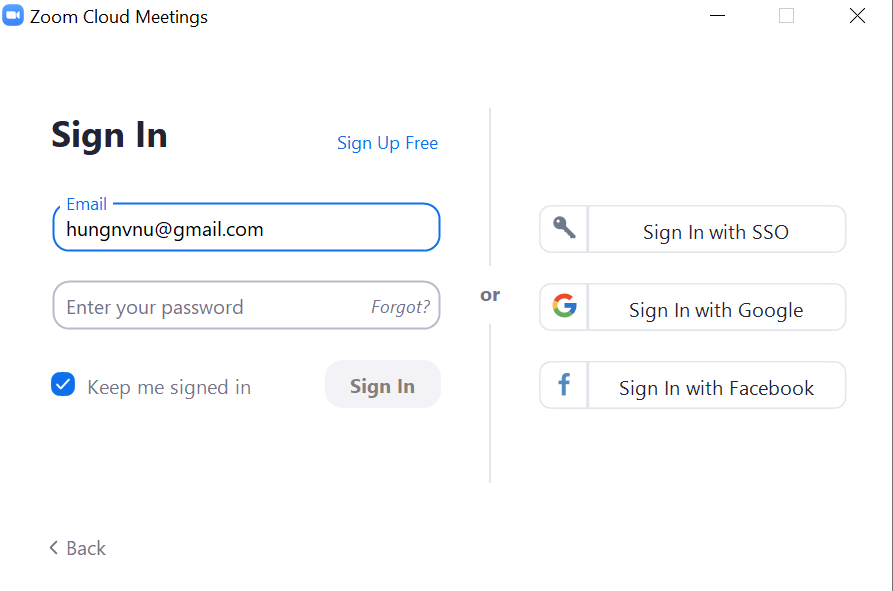Click the Enter your password field

tap(210, 307)
